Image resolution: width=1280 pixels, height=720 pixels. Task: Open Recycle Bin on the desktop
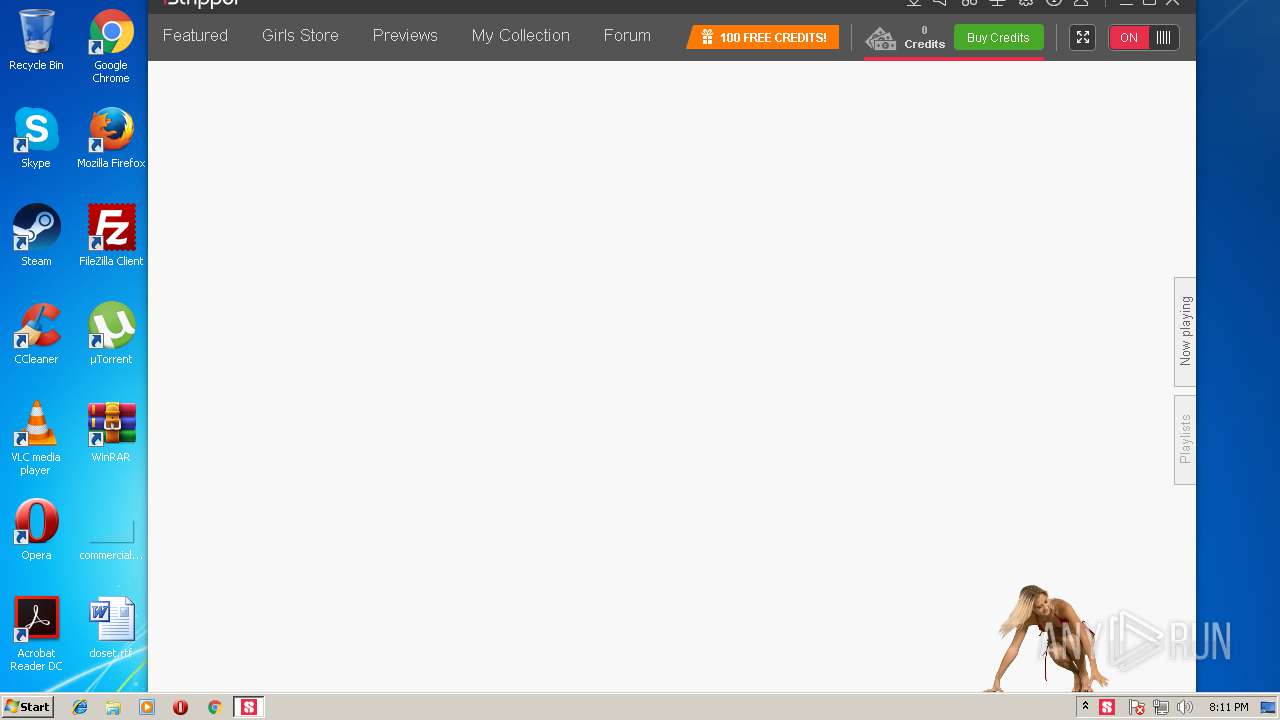click(36, 40)
